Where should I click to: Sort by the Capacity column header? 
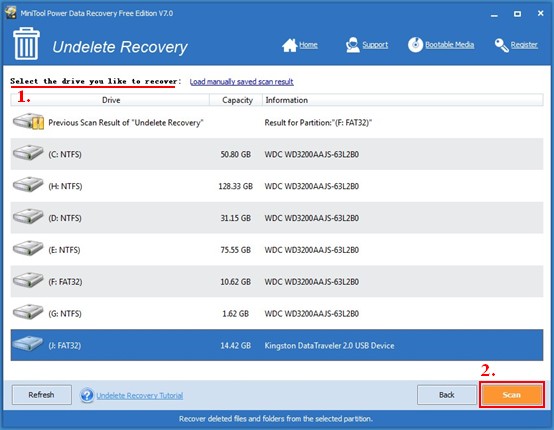point(236,100)
